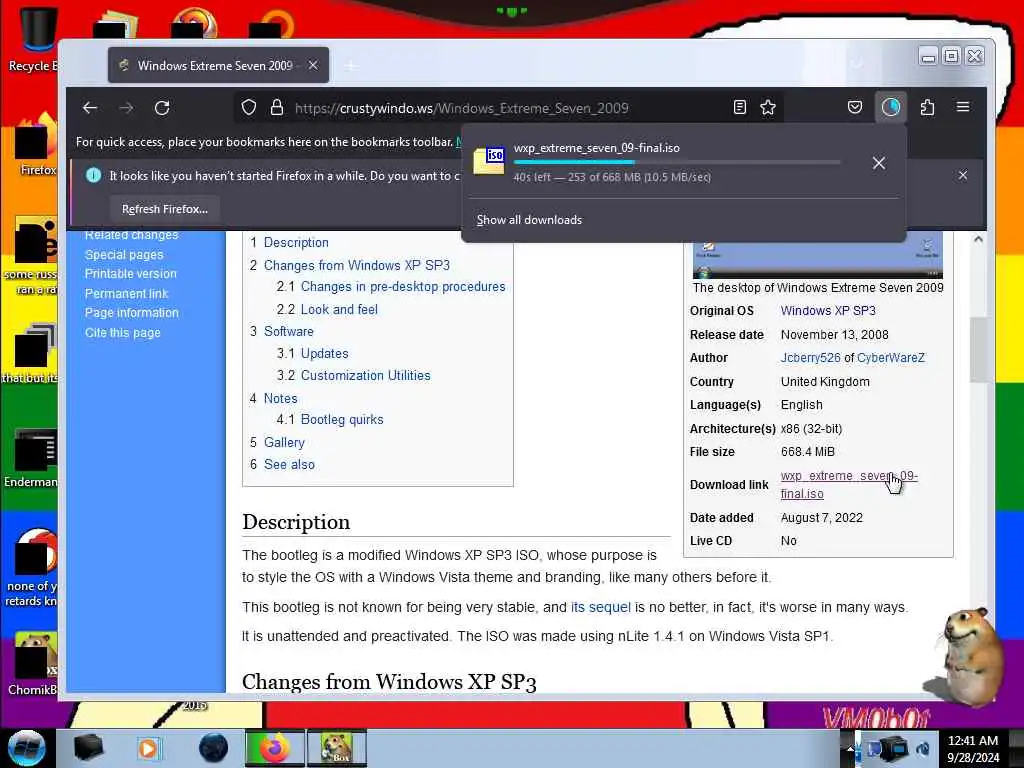Select the ChomikBox desktop icon

click(33, 664)
